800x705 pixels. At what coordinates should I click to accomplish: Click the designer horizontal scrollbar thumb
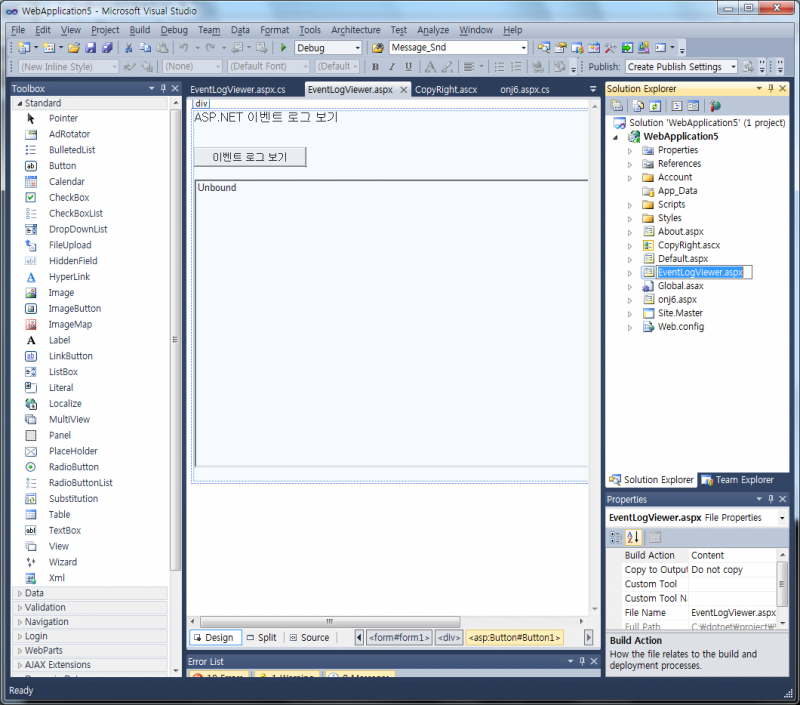[x=330, y=621]
